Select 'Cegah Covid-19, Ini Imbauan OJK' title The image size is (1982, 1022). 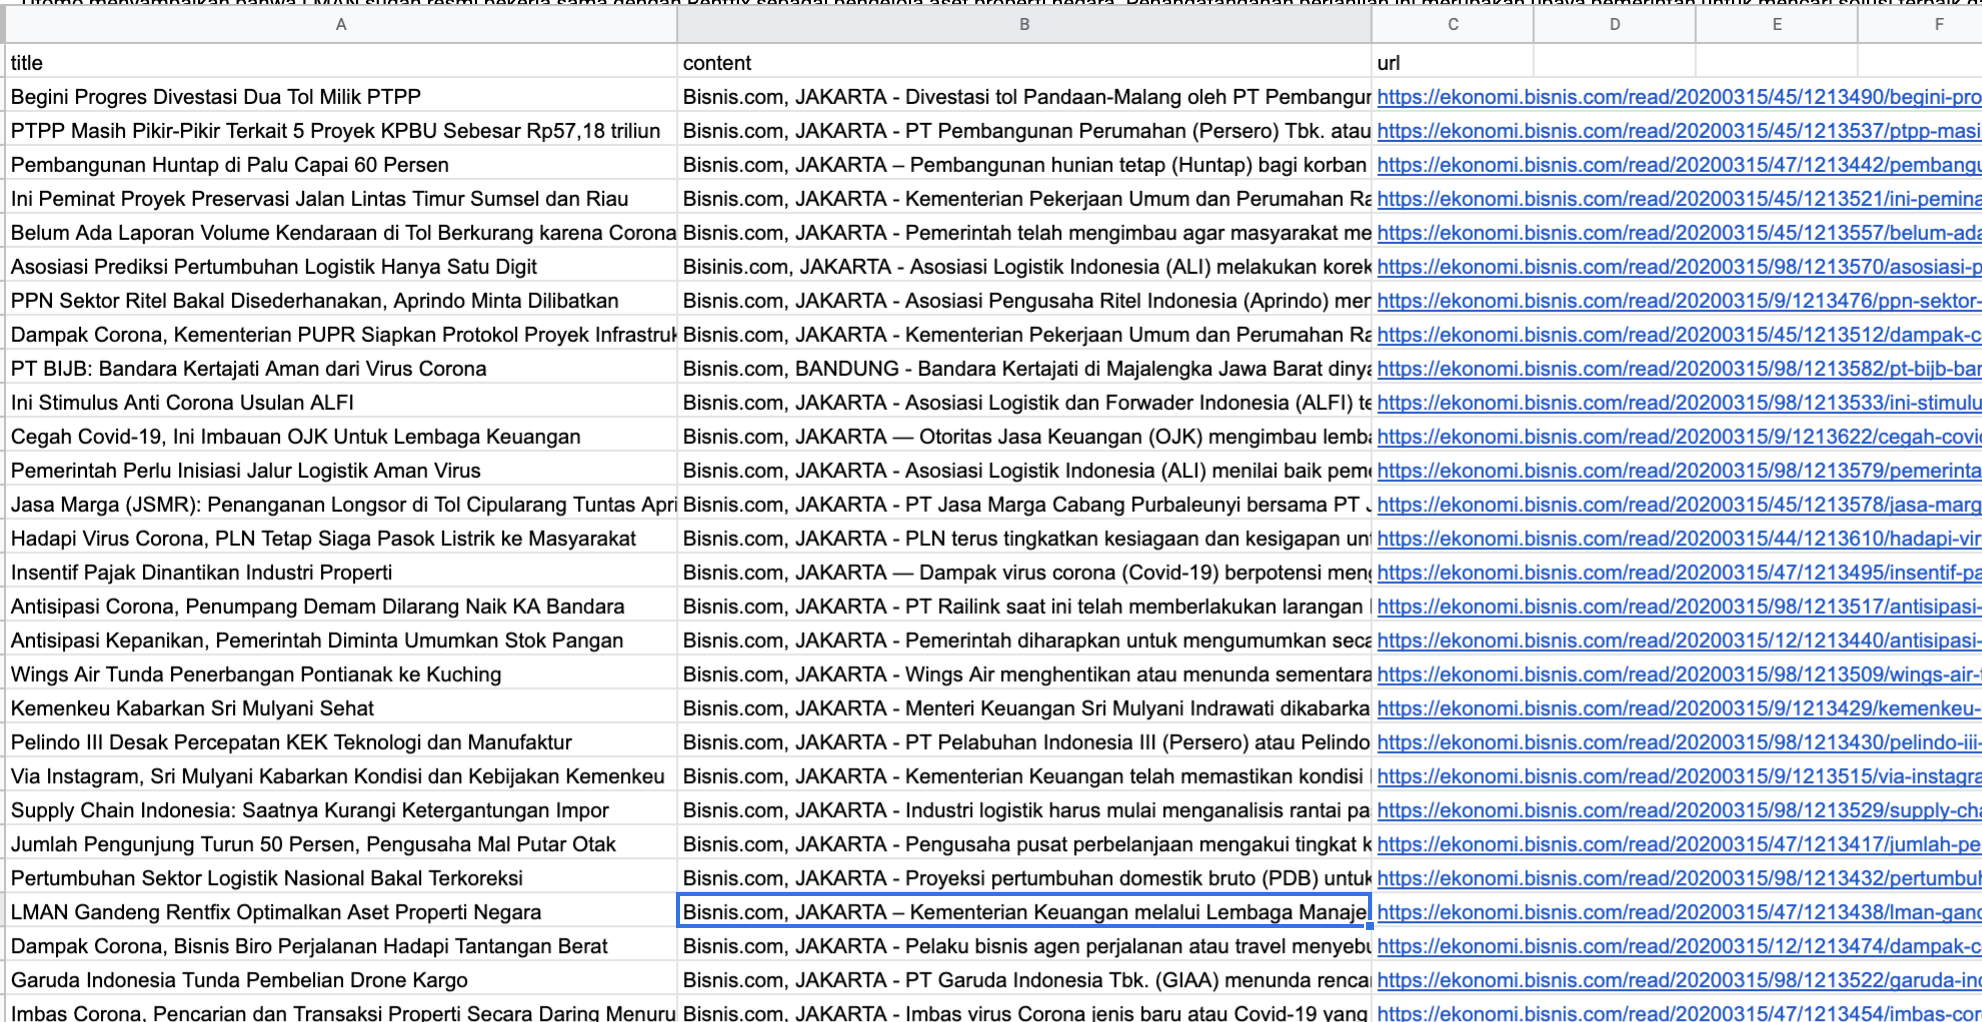341,437
